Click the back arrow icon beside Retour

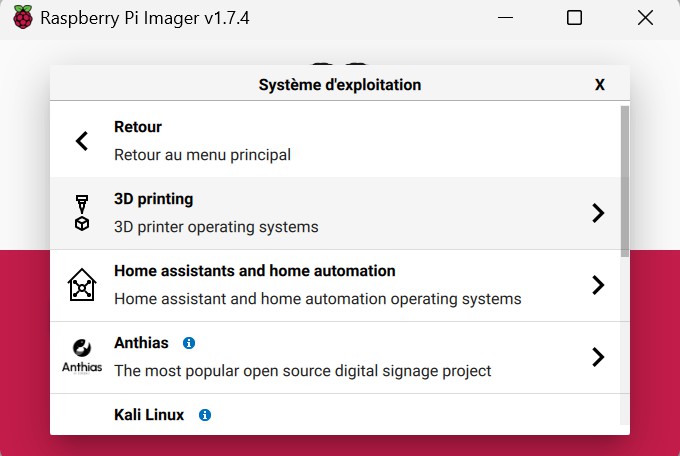click(x=82, y=141)
